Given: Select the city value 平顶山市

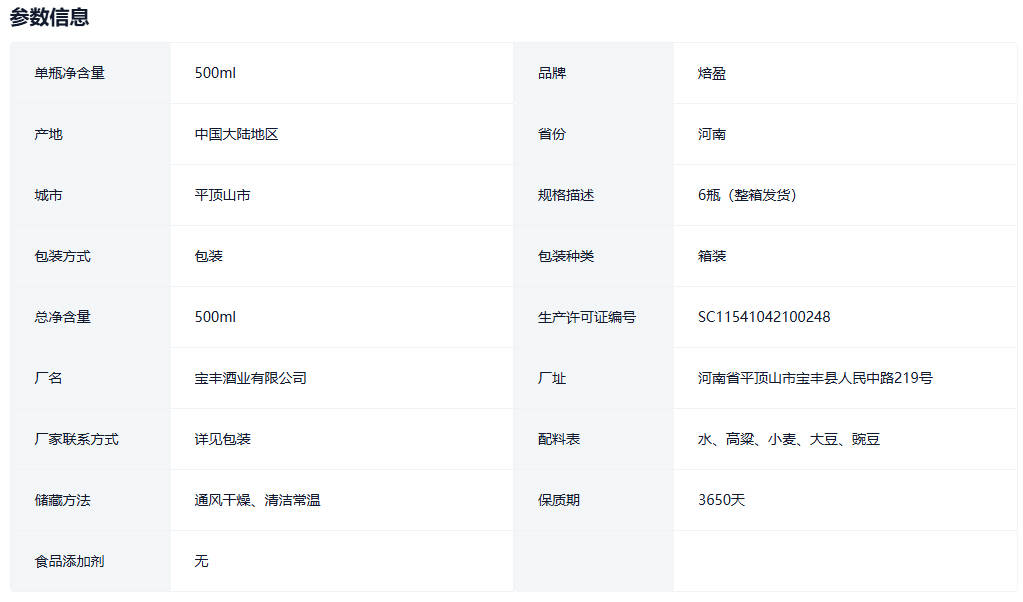Looking at the screenshot, I should [222, 195].
